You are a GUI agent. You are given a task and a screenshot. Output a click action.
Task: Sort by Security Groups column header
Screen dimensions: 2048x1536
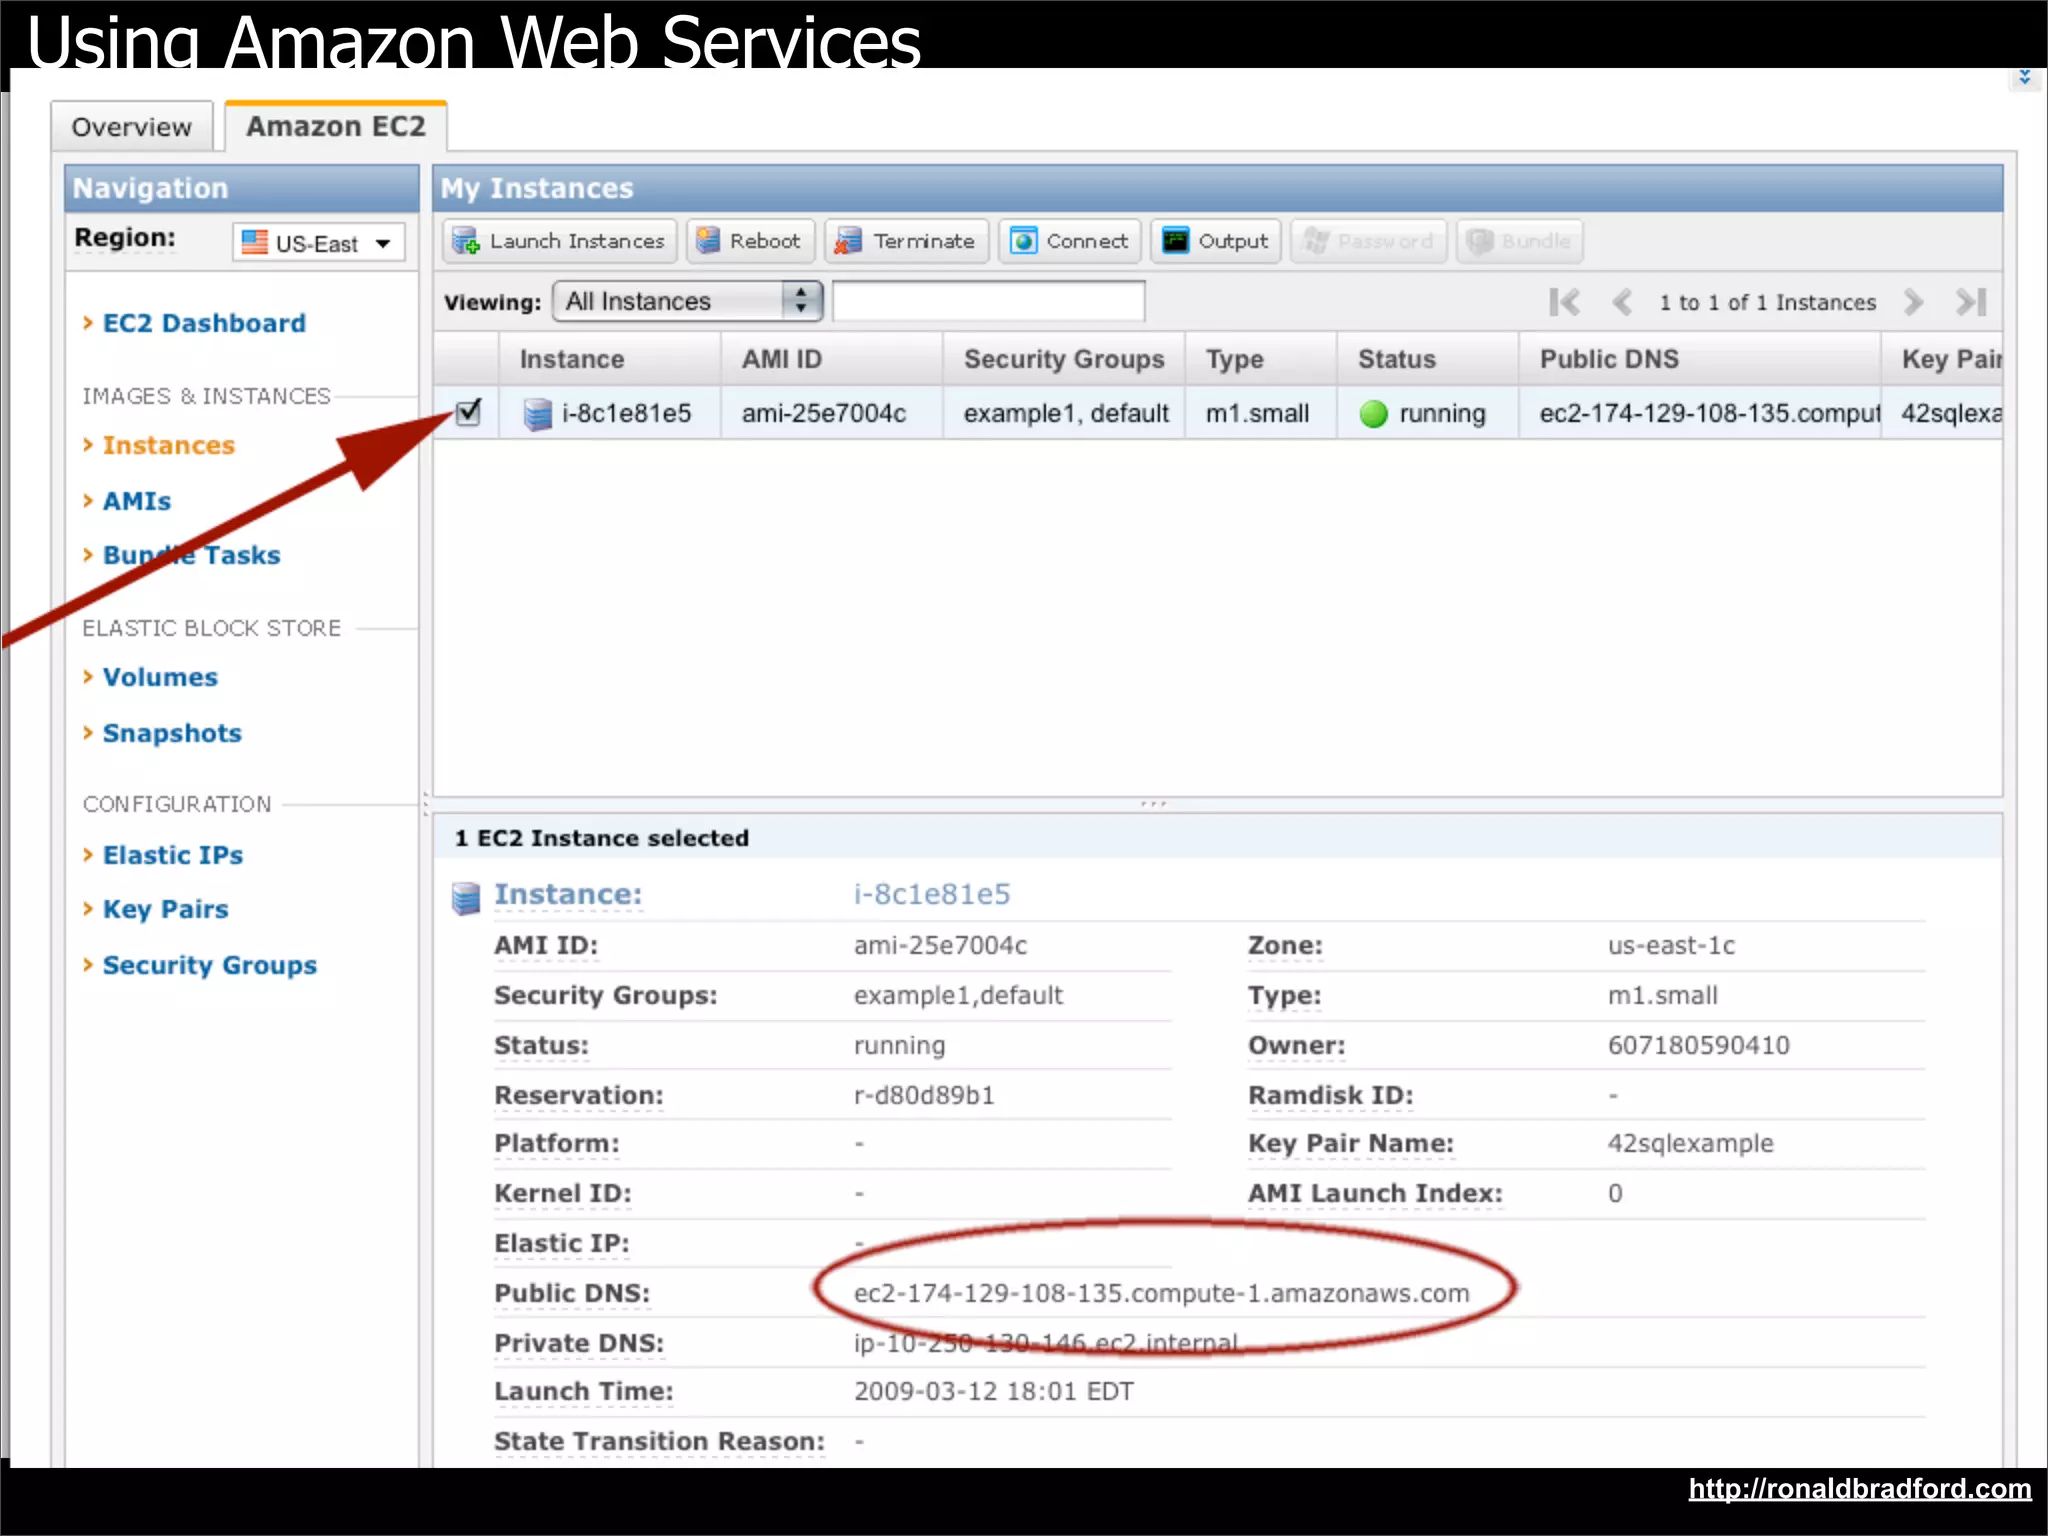tap(1063, 359)
